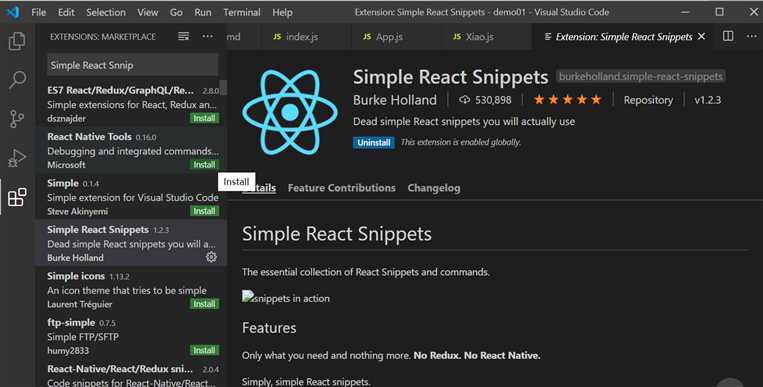The width and height of the screenshot is (763, 387).
Task: Open the Go menu
Action: [176, 12]
